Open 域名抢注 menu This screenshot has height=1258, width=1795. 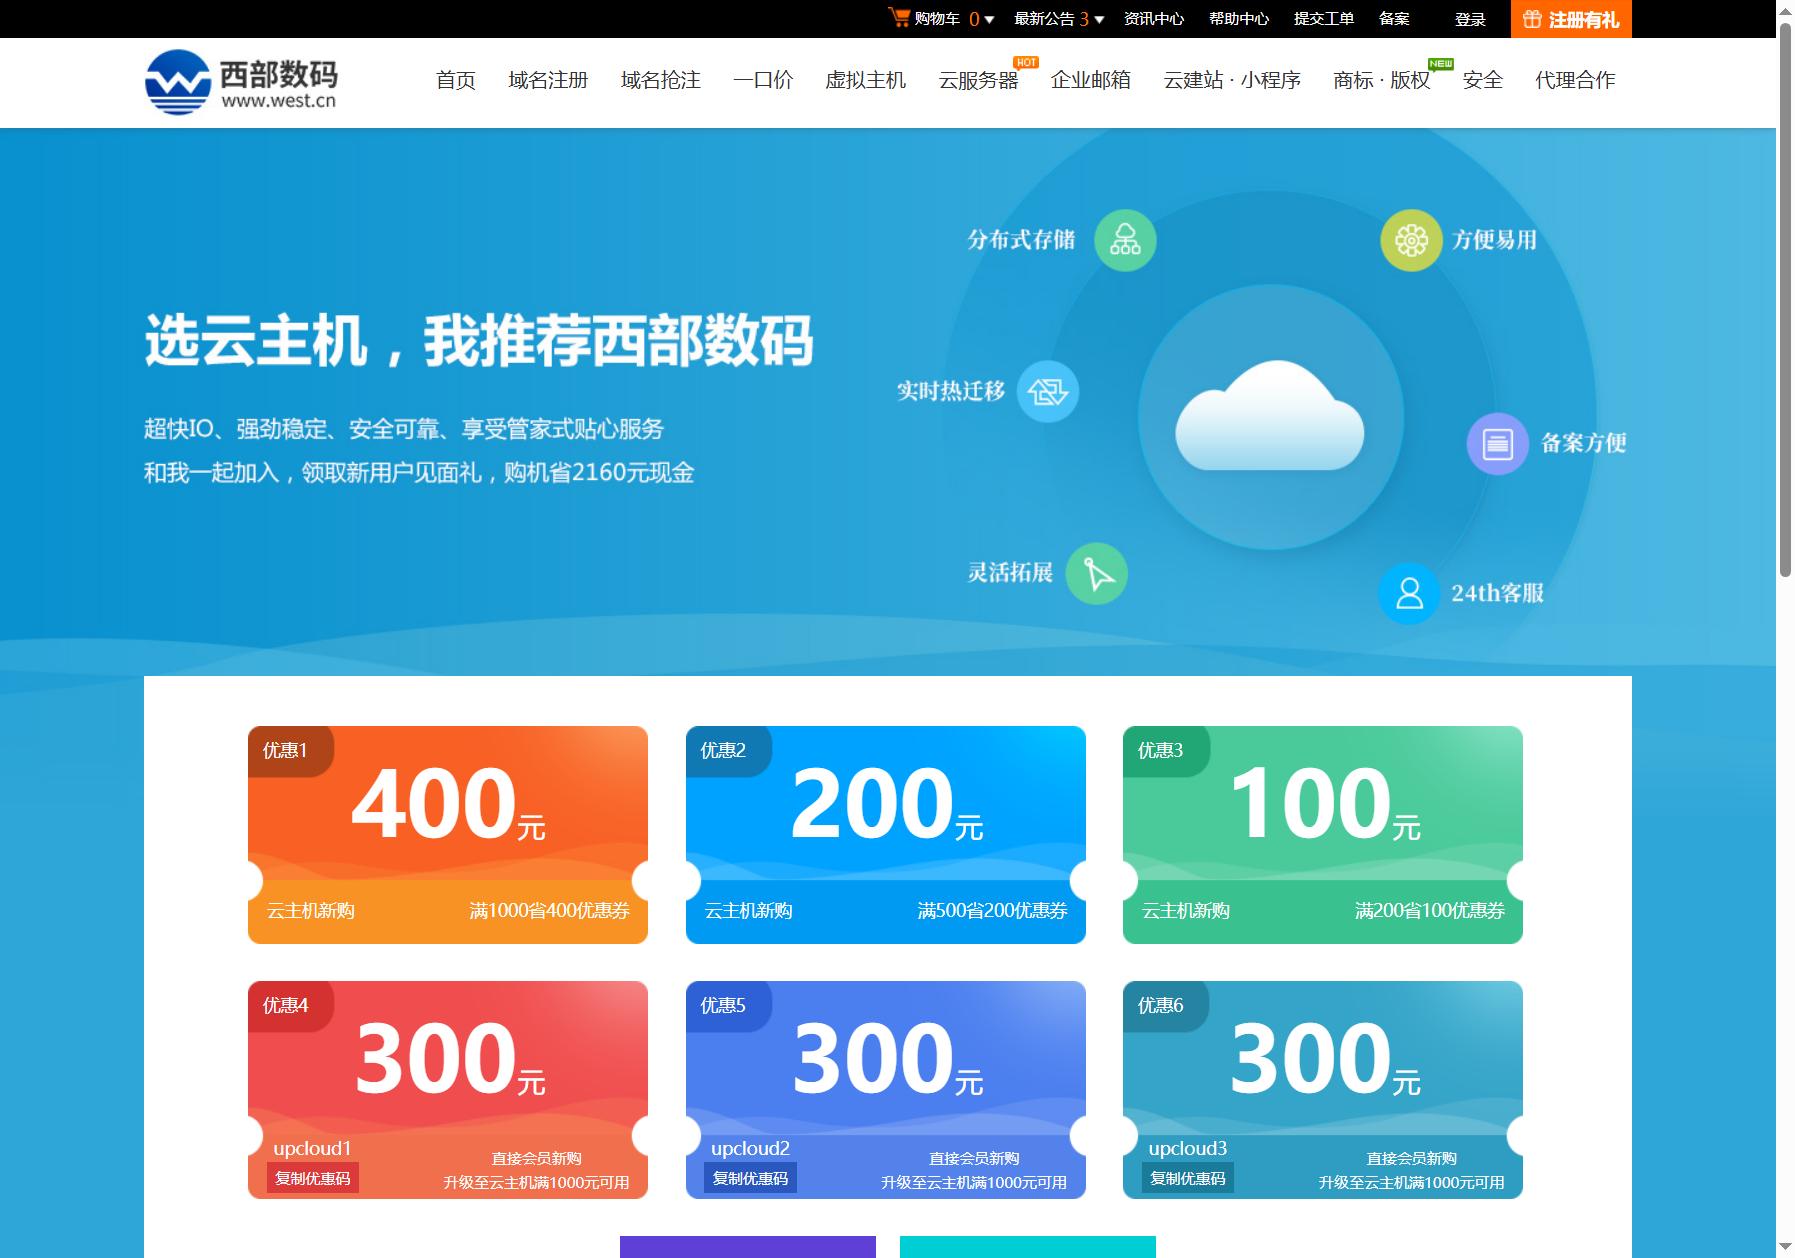tap(661, 80)
